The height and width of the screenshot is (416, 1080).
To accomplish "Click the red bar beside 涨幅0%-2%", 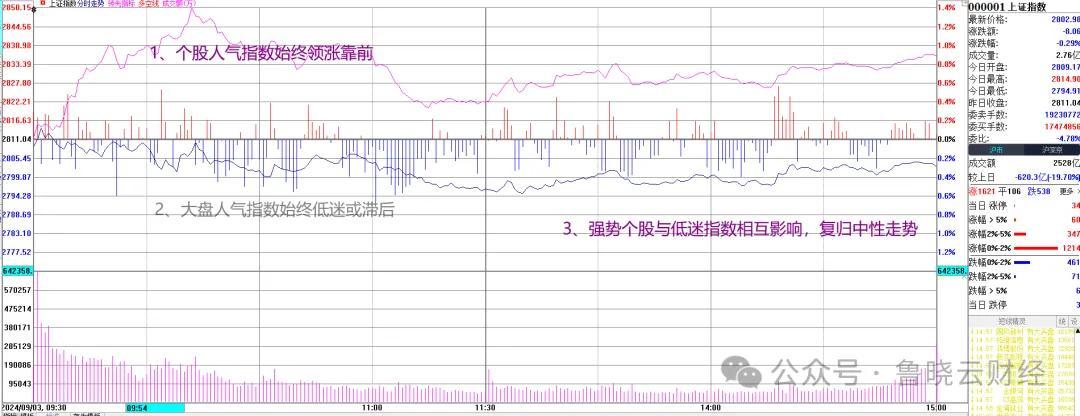I will tap(1037, 247).
